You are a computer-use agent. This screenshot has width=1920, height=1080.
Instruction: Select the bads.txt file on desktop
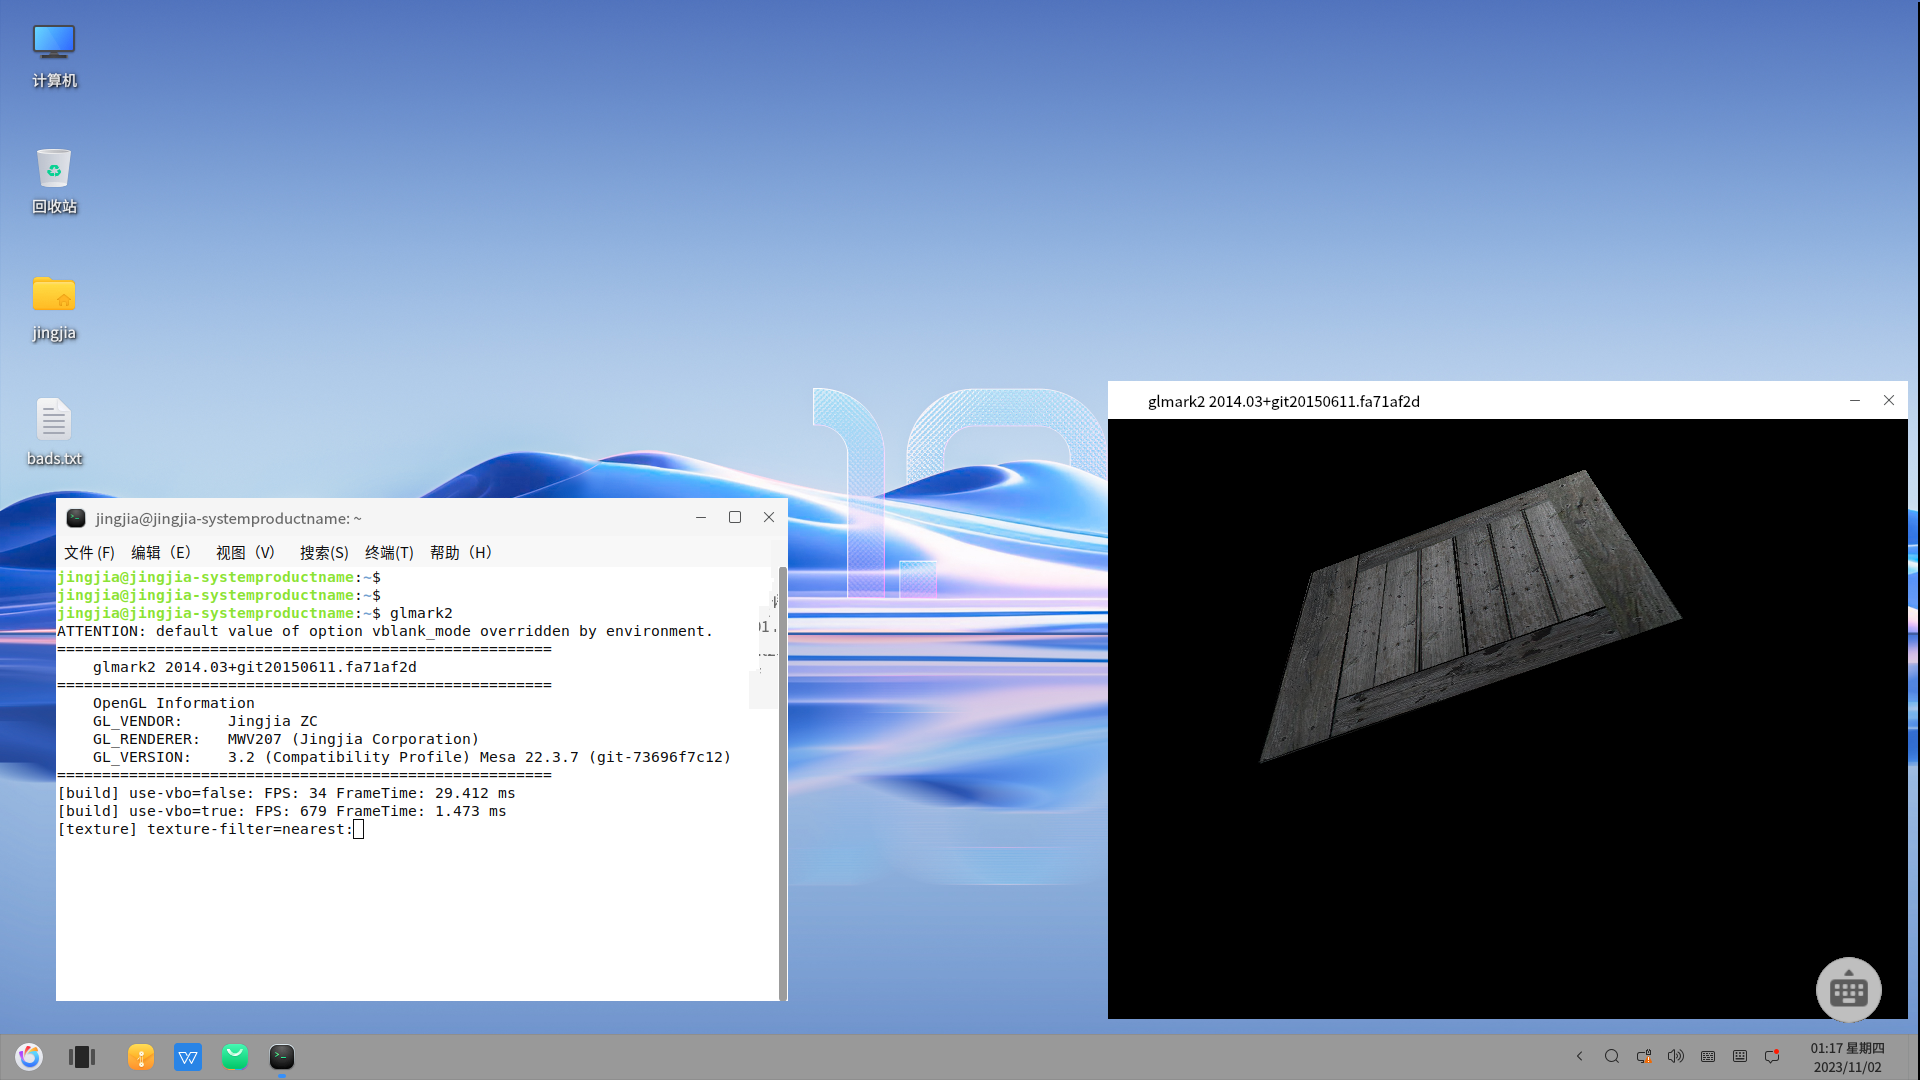[x=54, y=432]
